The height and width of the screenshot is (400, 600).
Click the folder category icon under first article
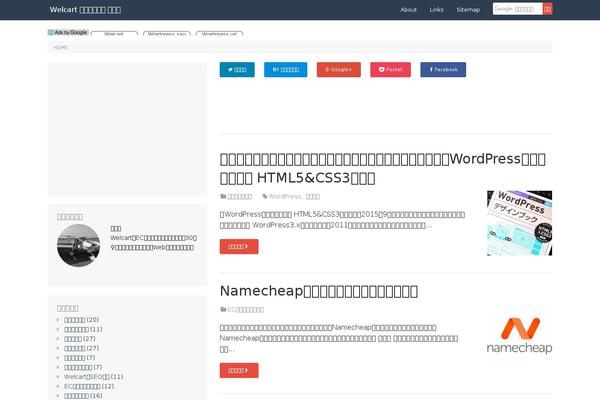[x=223, y=196]
